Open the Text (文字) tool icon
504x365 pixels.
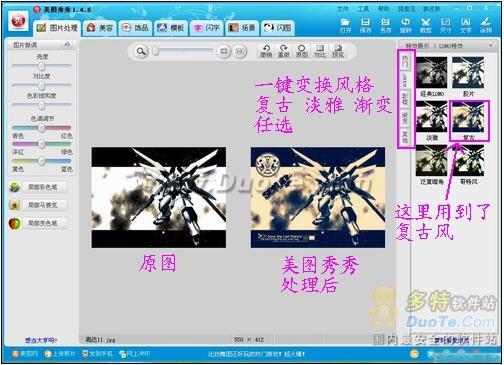465,26
